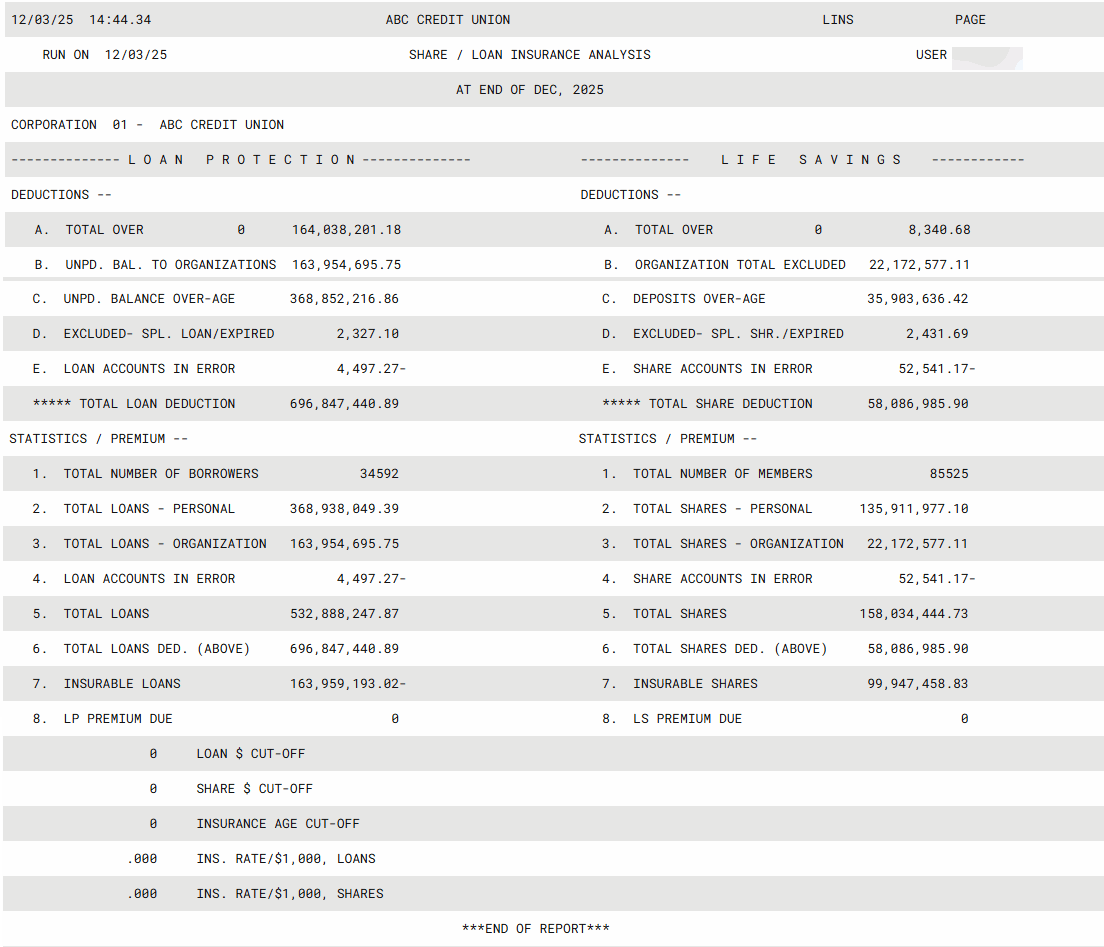Viewport: 1104px width, 947px height.
Task: Select the TOTAL LOANS value 532,888,247.87
Action: (x=344, y=614)
